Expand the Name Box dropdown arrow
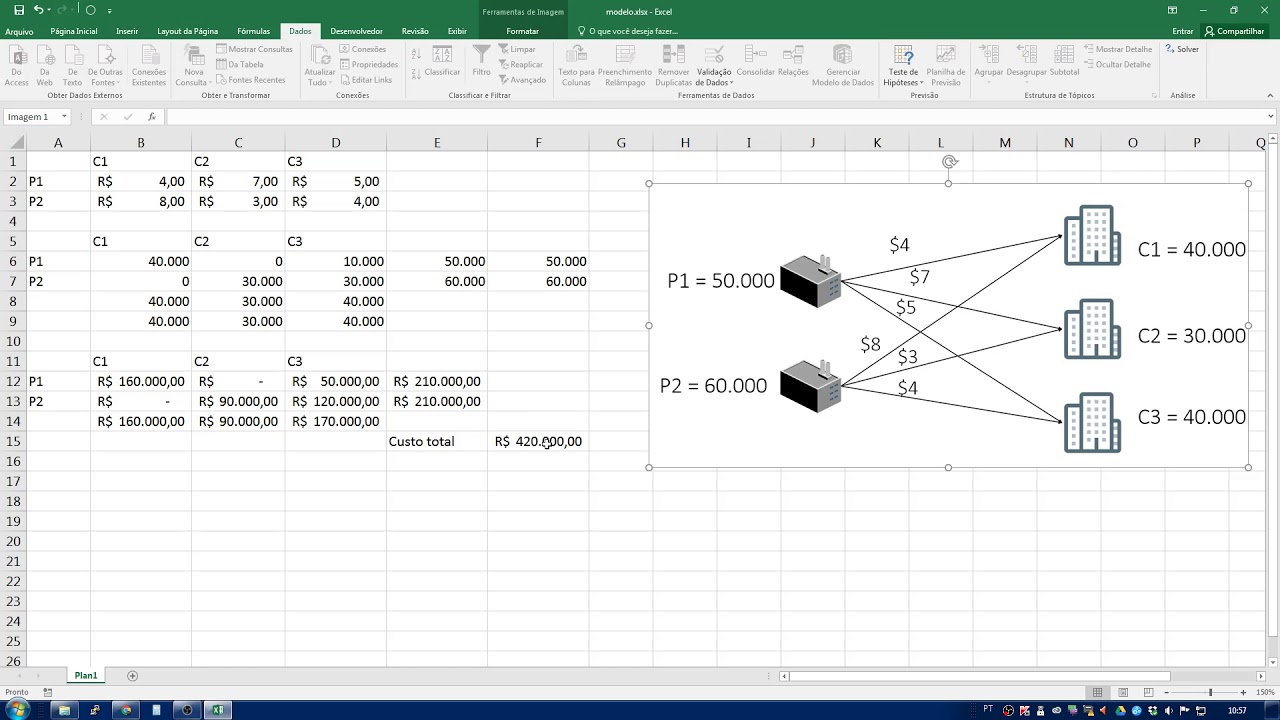1280x720 pixels. point(64,117)
